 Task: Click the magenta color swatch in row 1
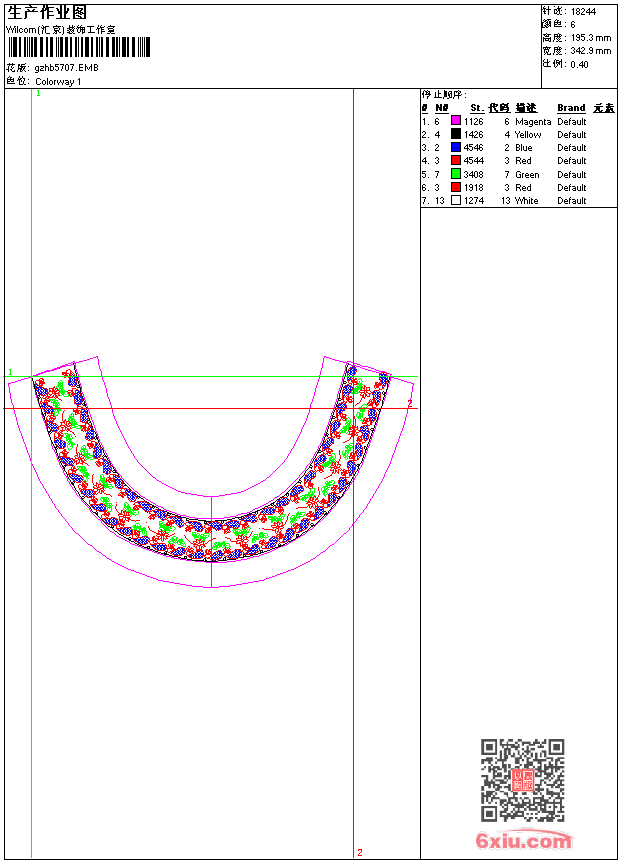click(456, 121)
